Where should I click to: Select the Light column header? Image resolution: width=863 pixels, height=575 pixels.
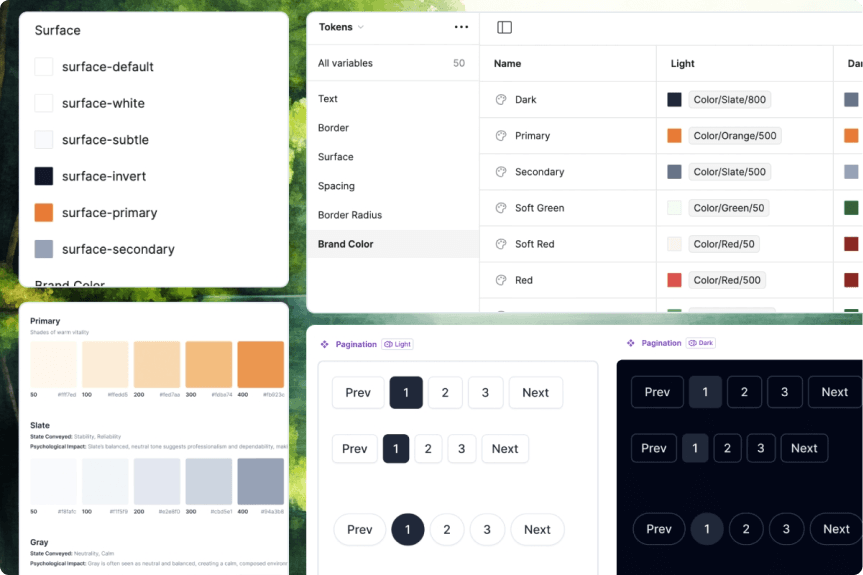tap(683, 63)
